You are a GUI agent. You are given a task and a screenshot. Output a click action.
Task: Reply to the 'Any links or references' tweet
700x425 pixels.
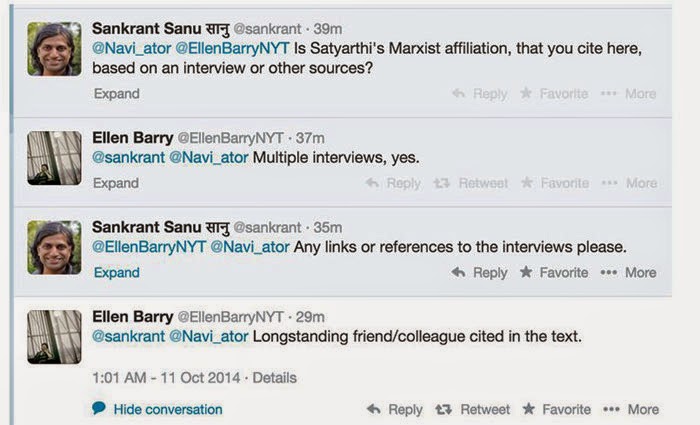[x=480, y=272]
